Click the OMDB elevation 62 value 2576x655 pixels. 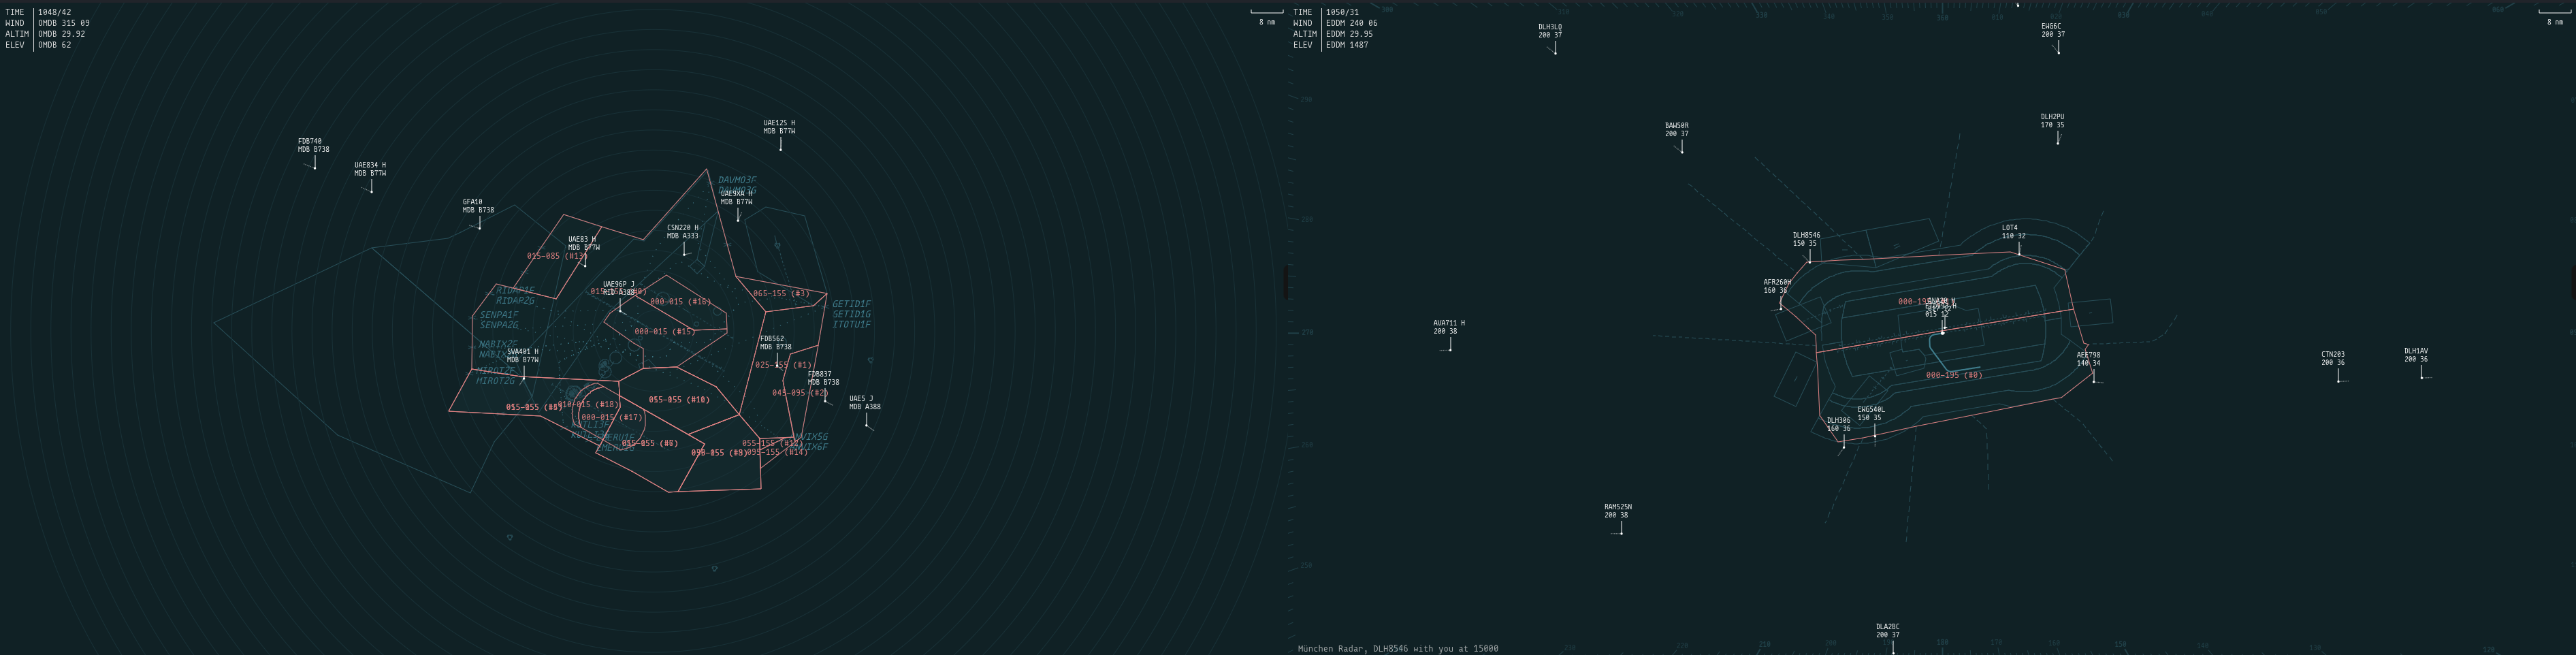click(66, 45)
